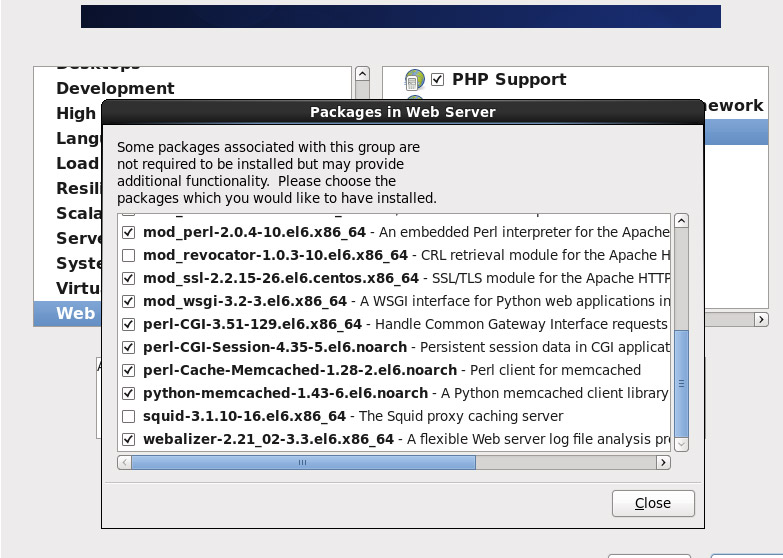Select the category starting with Syste
The width and height of the screenshot is (783, 558).
[78, 263]
